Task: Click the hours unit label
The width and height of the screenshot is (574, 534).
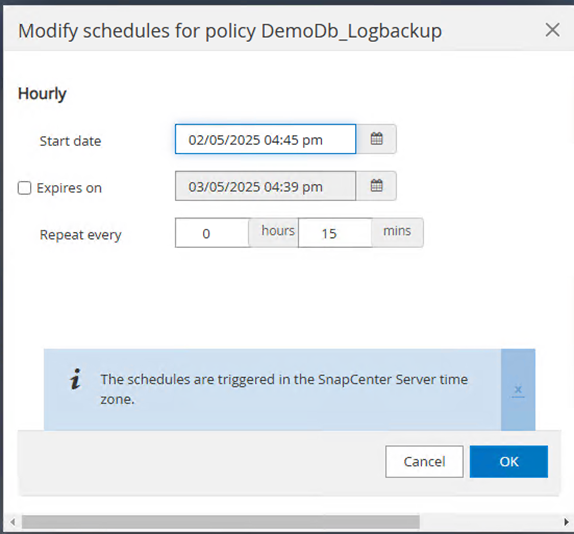Action: pos(278,231)
